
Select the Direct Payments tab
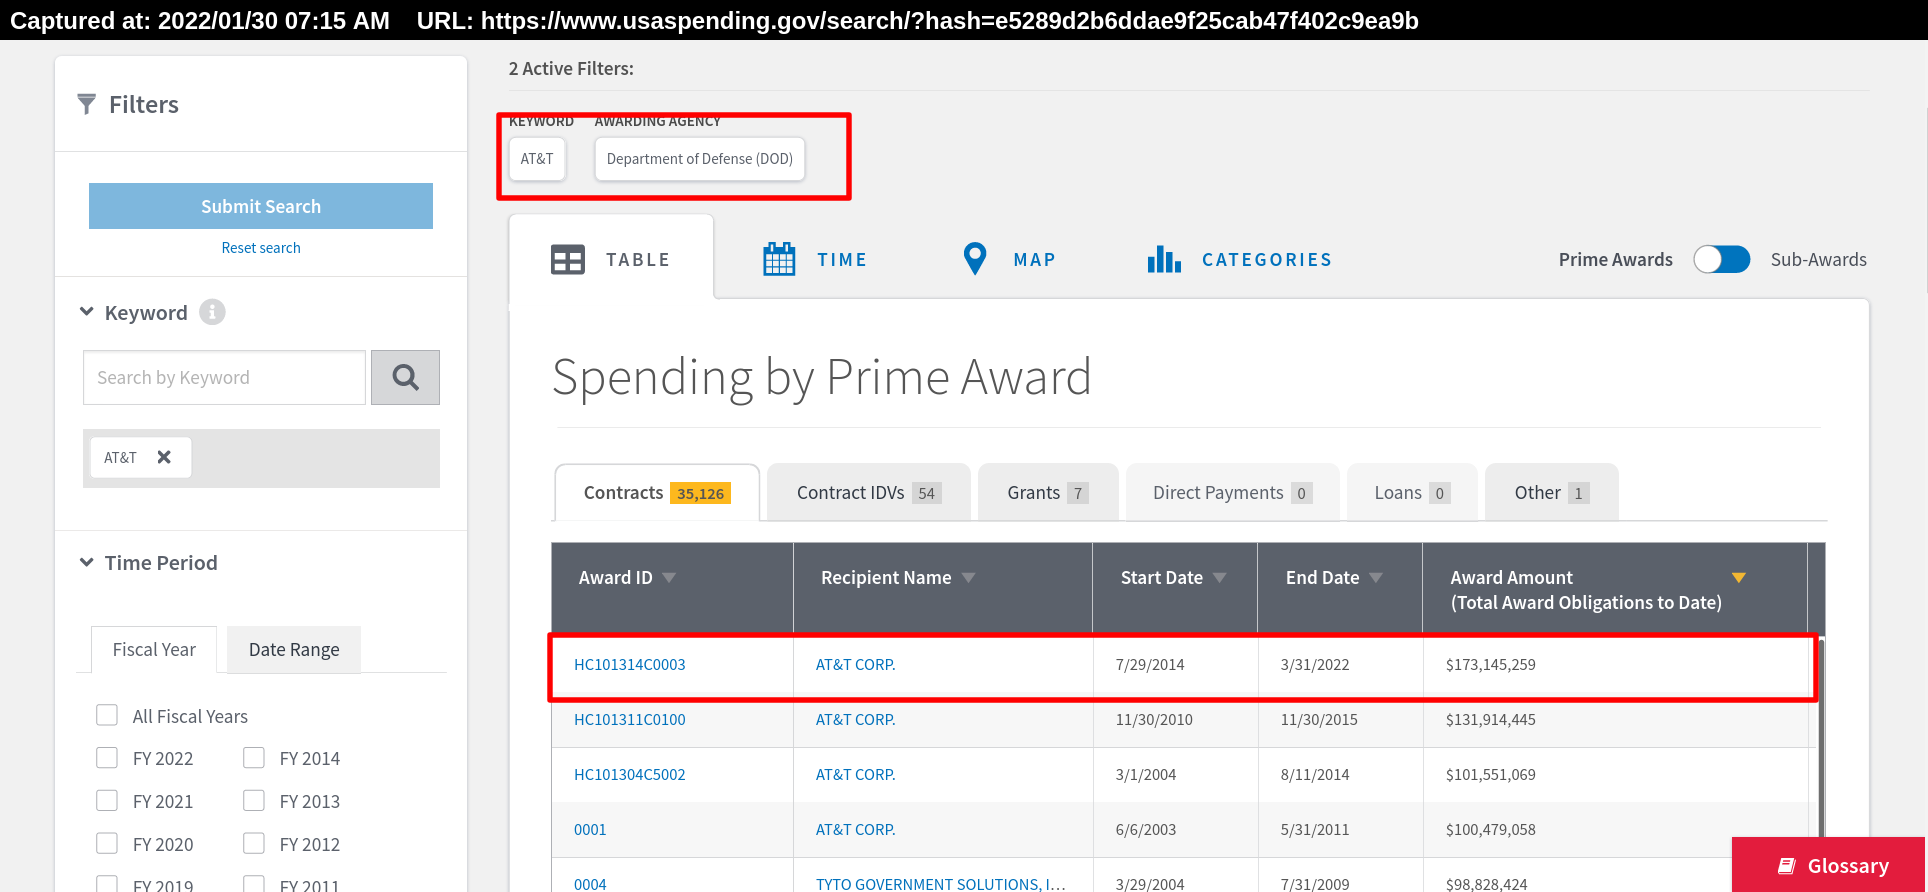point(1232,492)
